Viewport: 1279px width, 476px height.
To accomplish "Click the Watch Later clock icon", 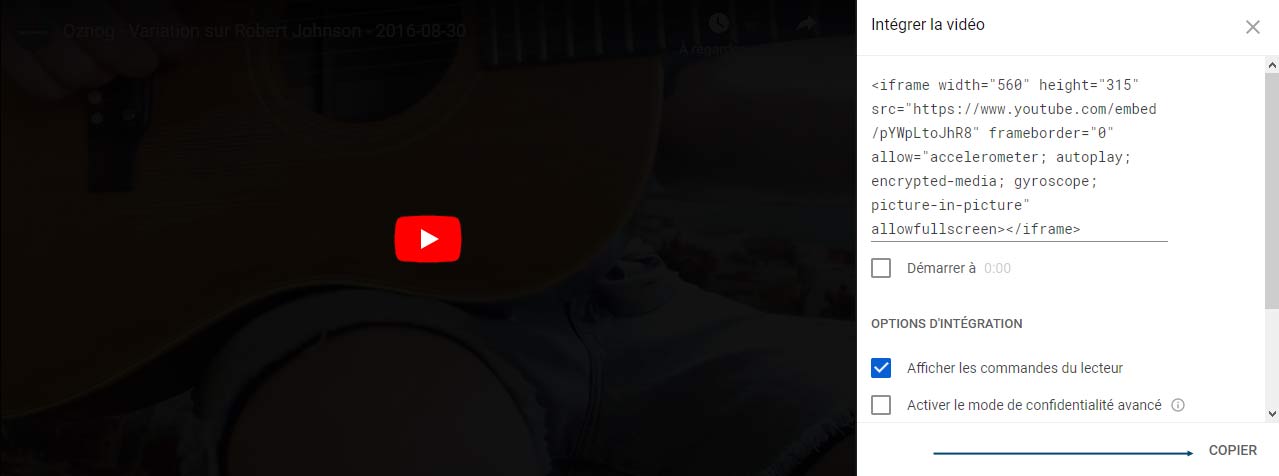I will [x=718, y=23].
